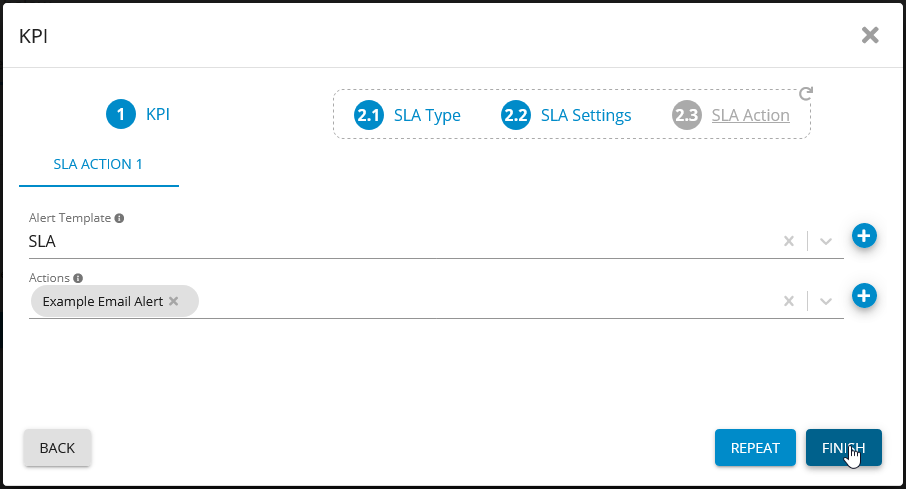Image resolution: width=906 pixels, height=489 pixels.
Task: Click the info icon beside Actions label
Action: click(x=78, y=278)
